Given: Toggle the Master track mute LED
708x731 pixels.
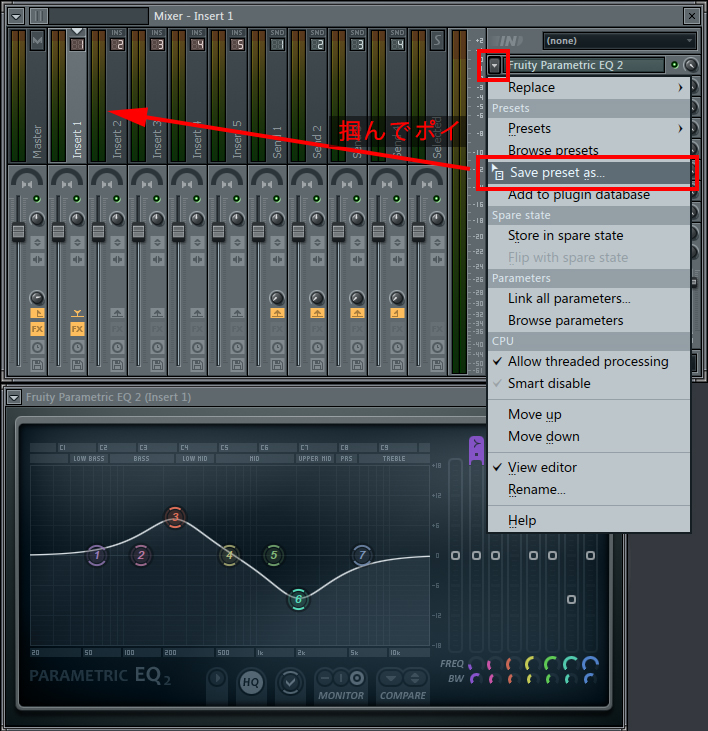Looking at the screenshot, I should [37, 199].
